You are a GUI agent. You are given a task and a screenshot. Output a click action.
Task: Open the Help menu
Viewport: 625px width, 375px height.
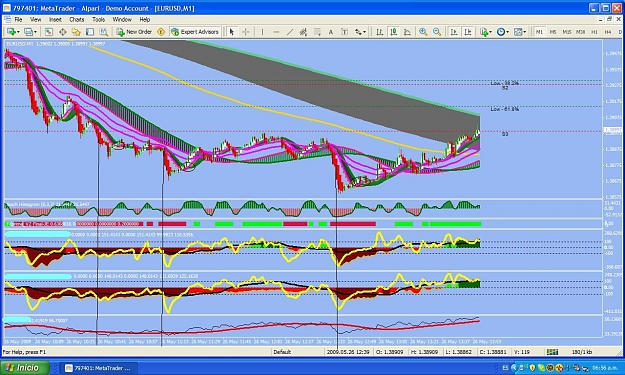[x=145, y=20]
